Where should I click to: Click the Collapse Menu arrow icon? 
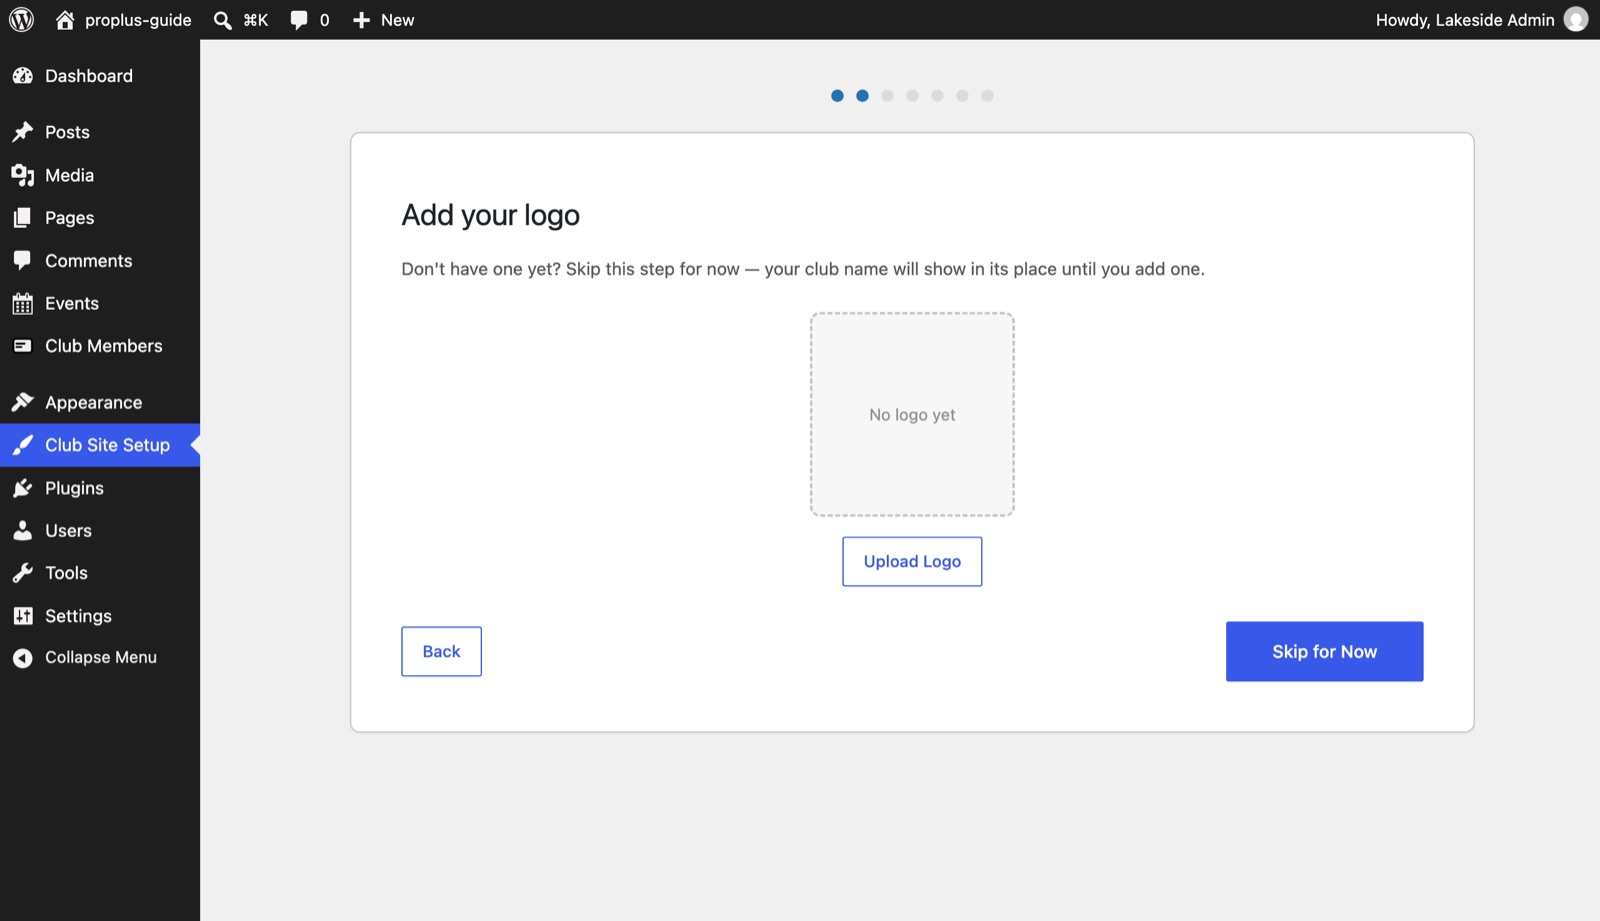23,658
